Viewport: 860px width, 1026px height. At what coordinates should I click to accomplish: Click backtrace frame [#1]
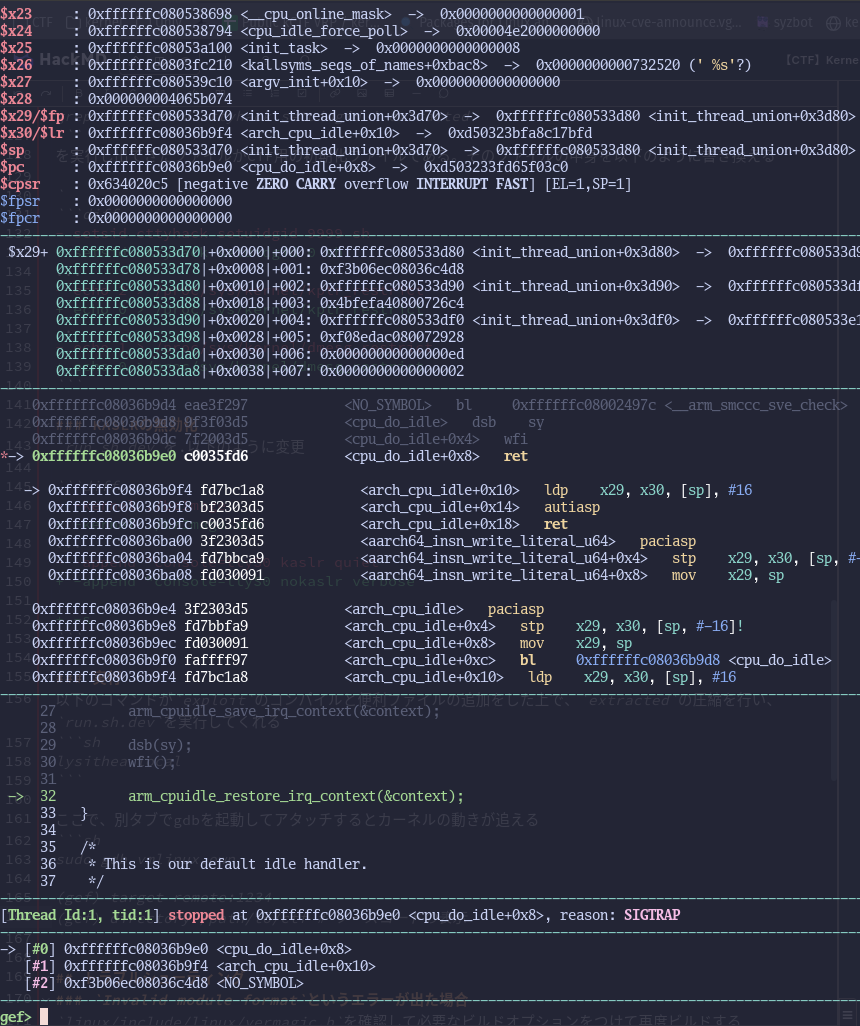(x=200, y=966)
